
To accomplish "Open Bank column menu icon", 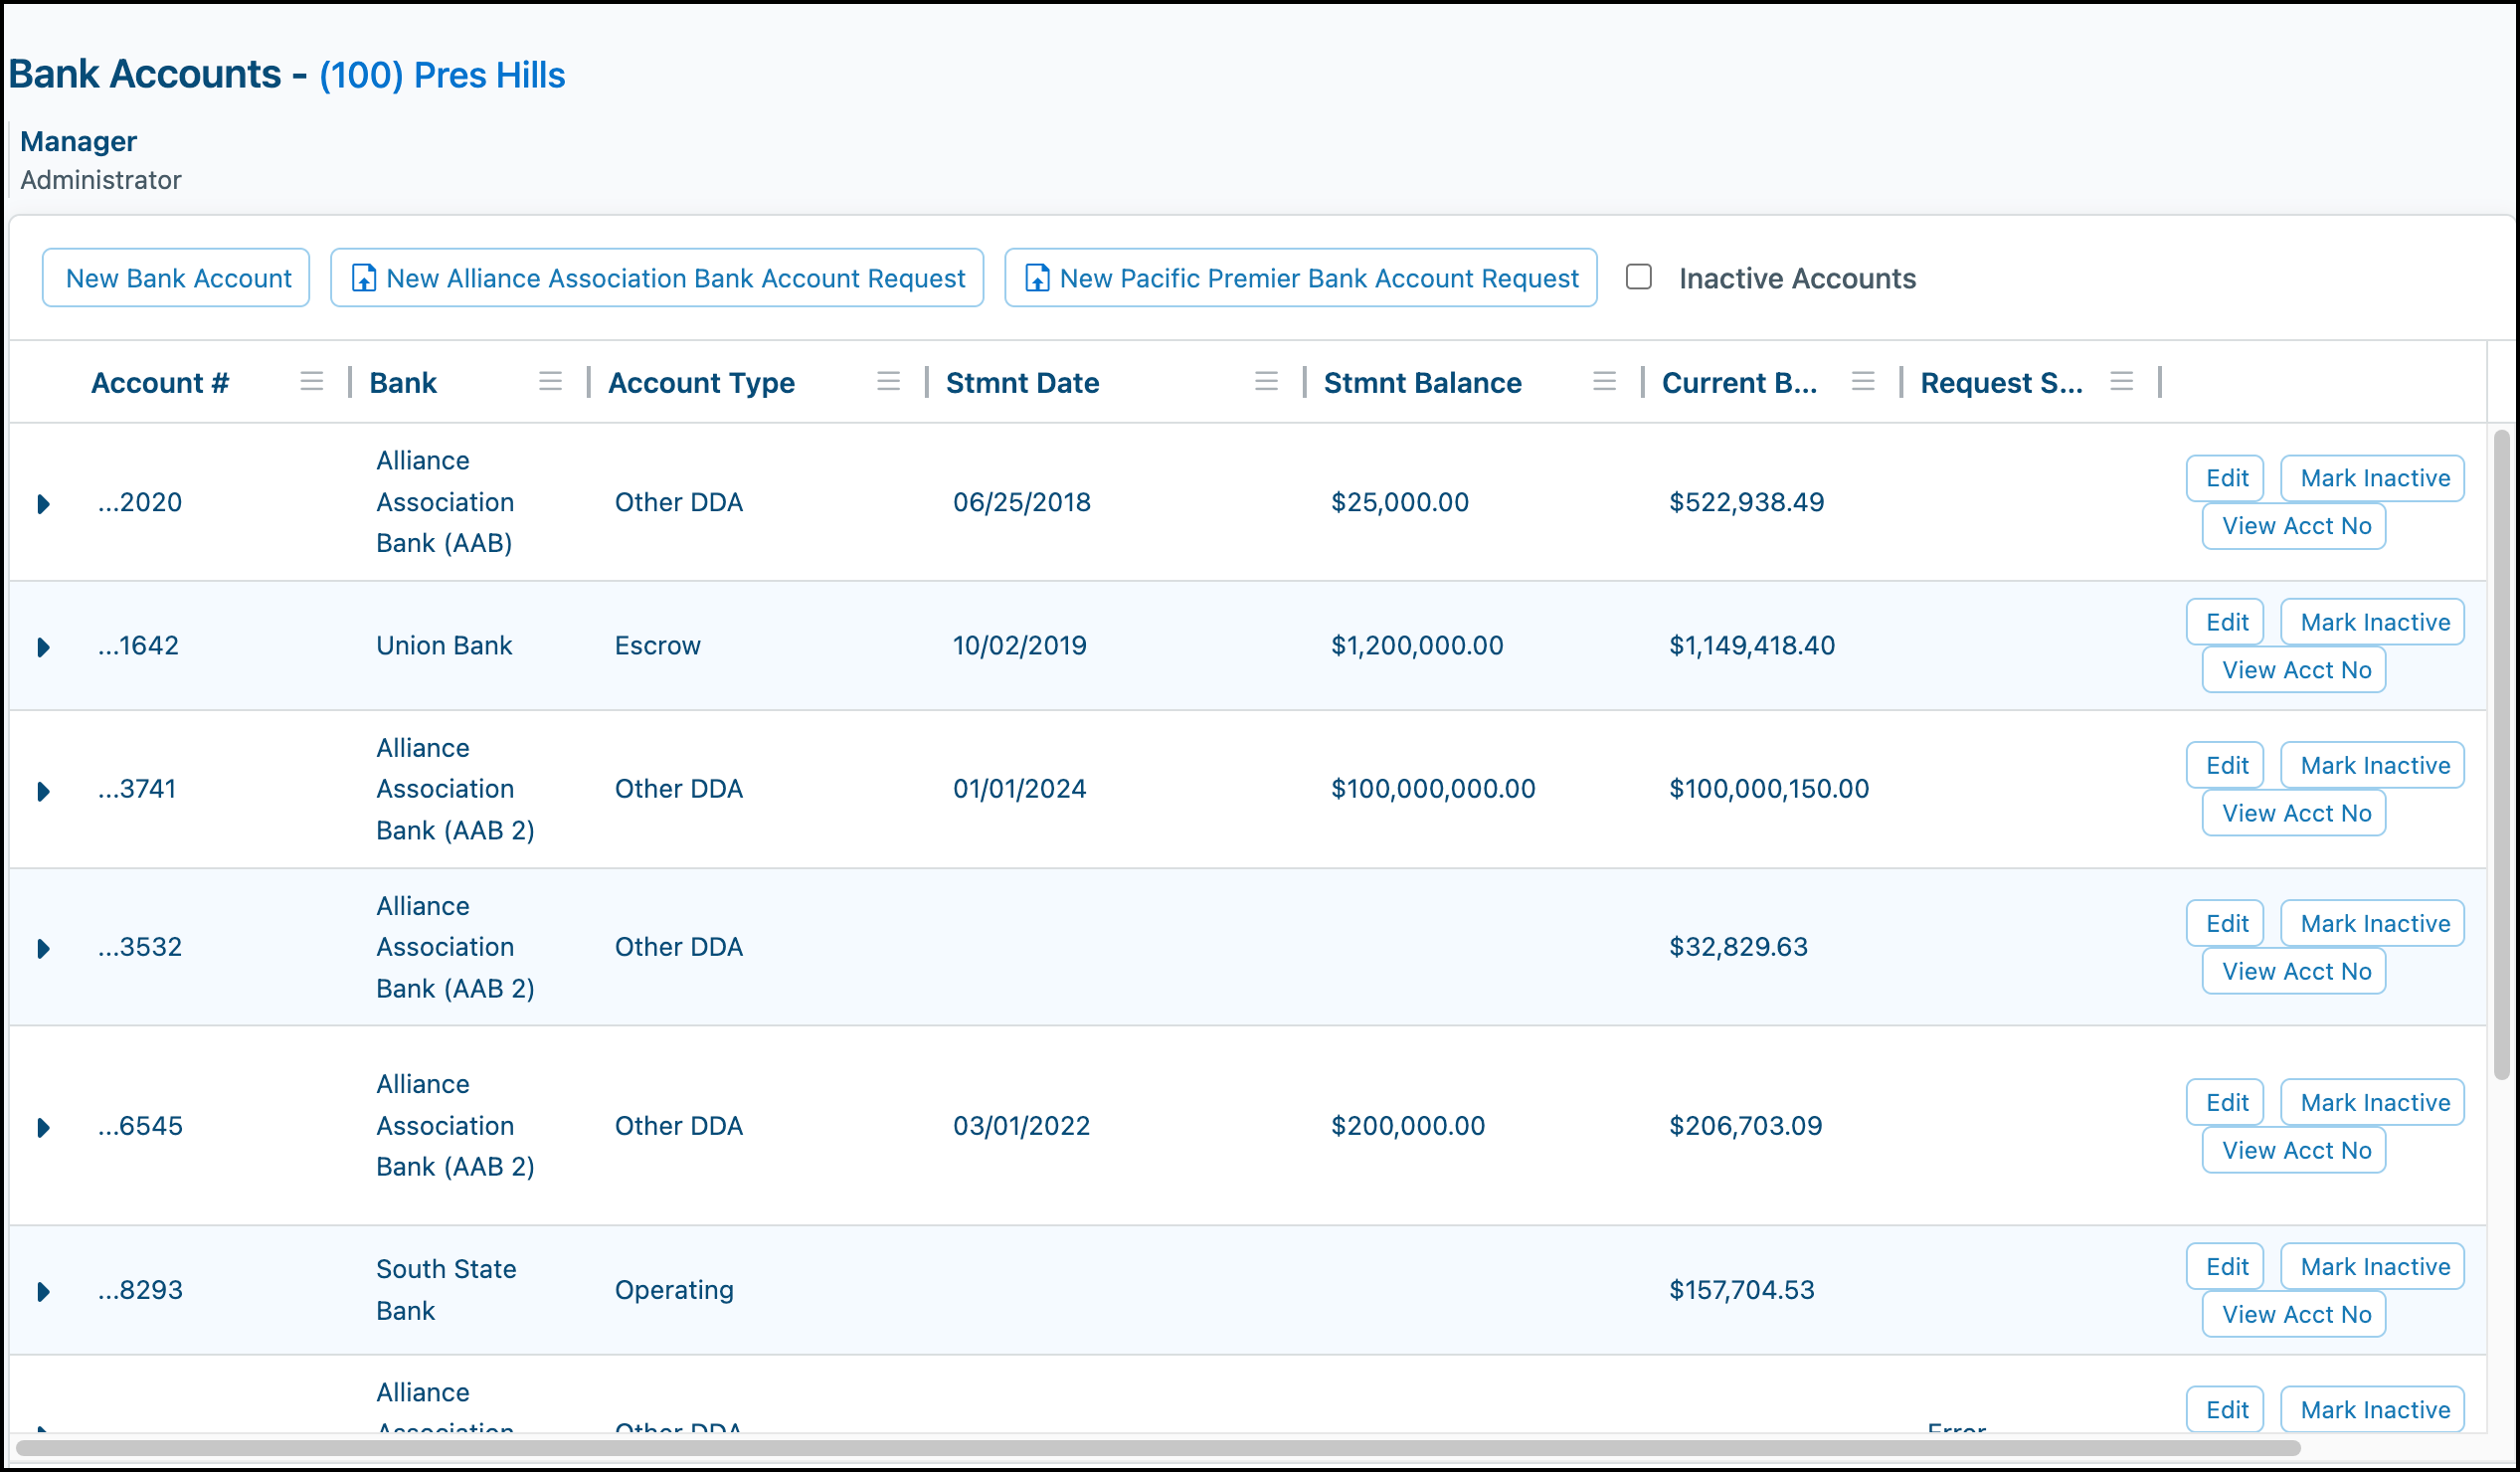I will [x=550, y=381].
